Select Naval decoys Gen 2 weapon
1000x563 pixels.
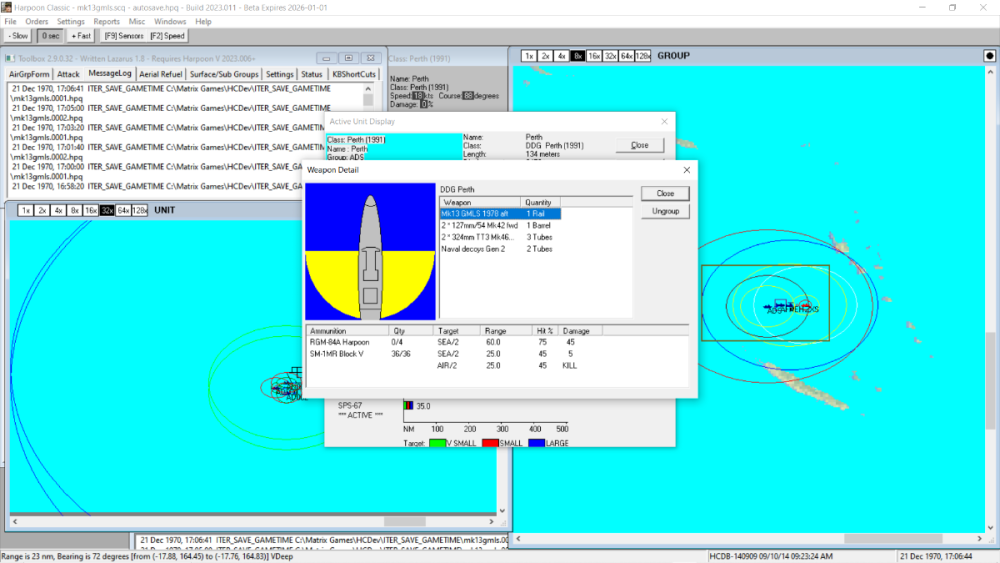click(x=500, y=249)
